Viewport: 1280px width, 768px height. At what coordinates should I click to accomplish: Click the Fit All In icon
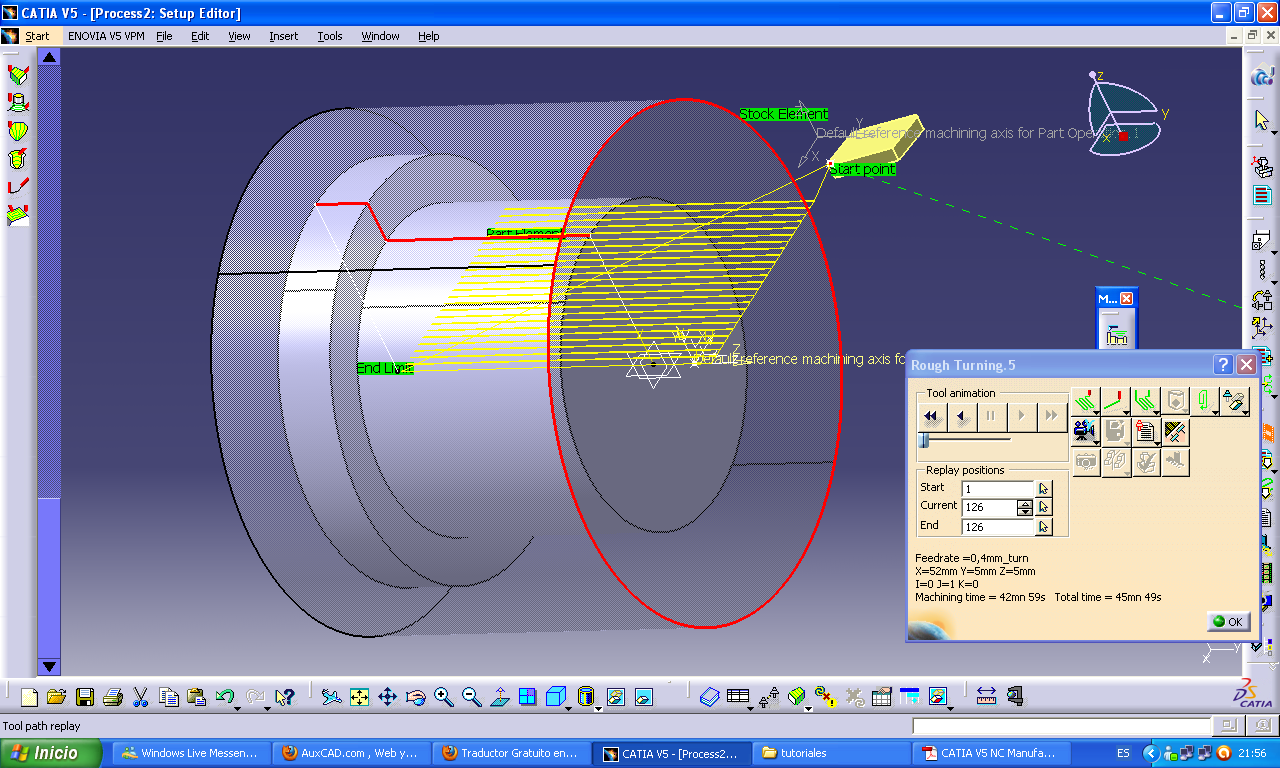[x=360, y=697]
